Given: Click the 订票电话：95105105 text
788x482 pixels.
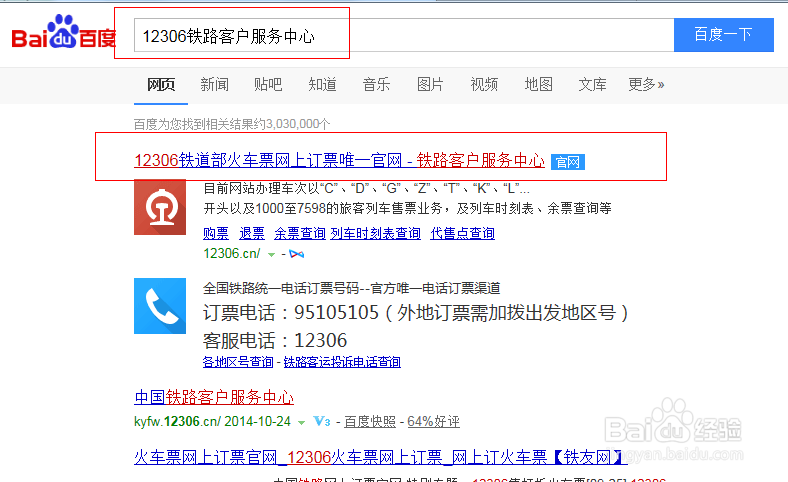Looking at the screenshot, I should [x=290, y=313].
